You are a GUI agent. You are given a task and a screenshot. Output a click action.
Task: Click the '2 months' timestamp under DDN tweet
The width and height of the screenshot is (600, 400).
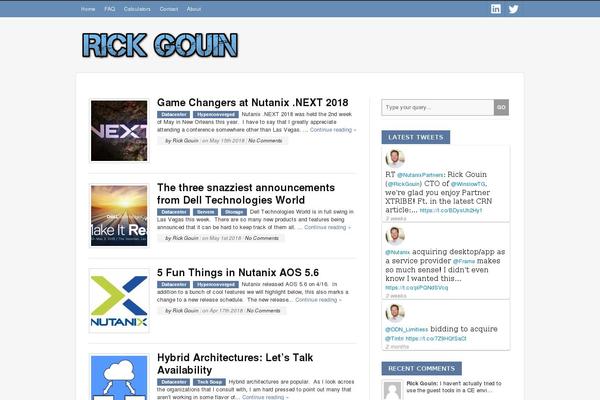pos(398,347)
